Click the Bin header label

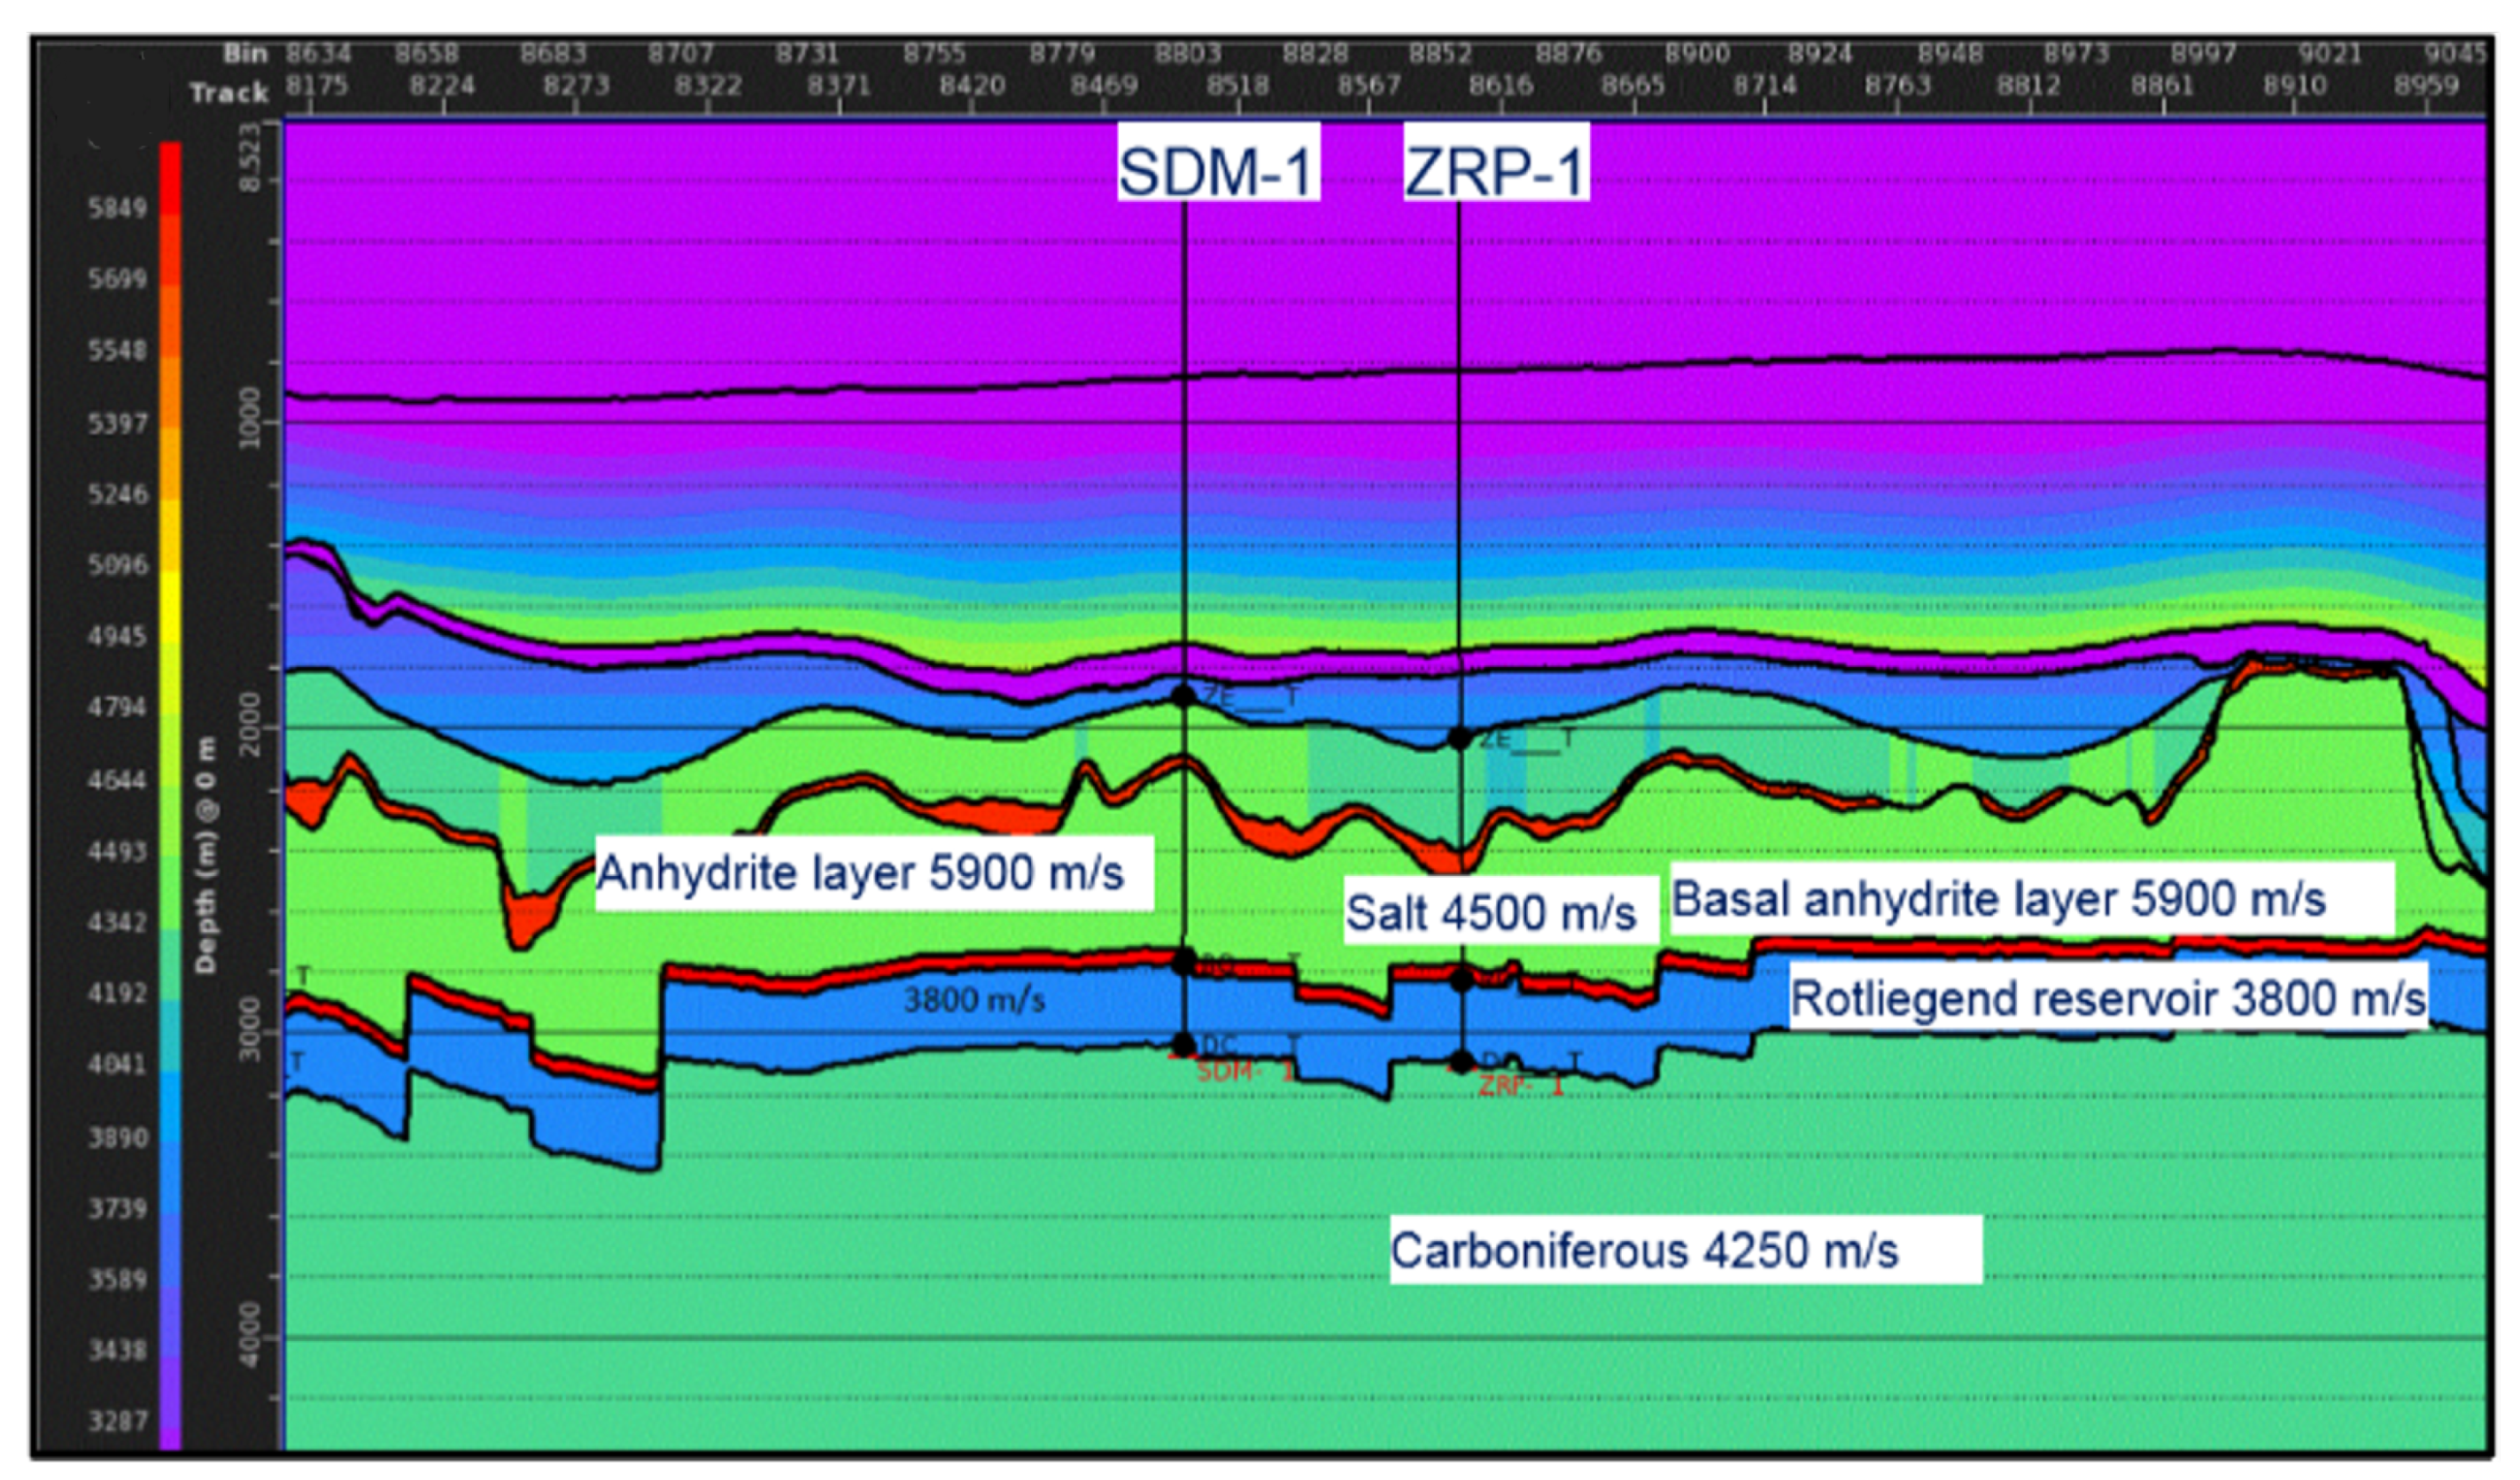[245, 54]
